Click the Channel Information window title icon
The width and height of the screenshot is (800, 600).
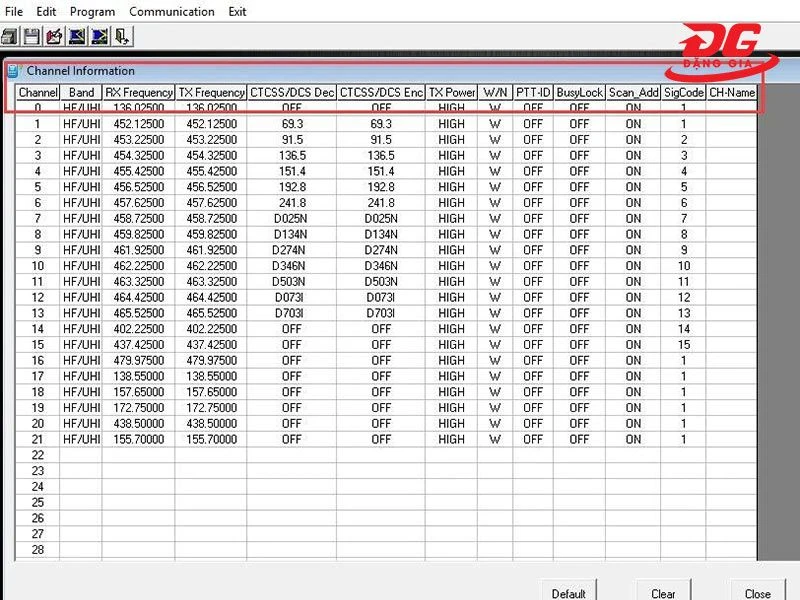pos(14,71)
